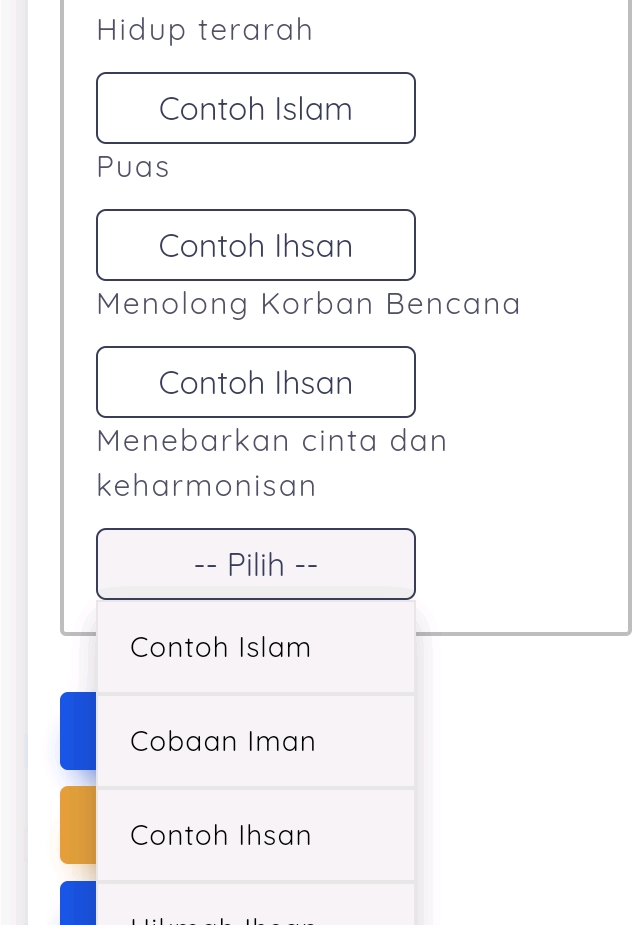
Task: Select the 'Hidup terarah' label
Action: (x=203, y=29)
